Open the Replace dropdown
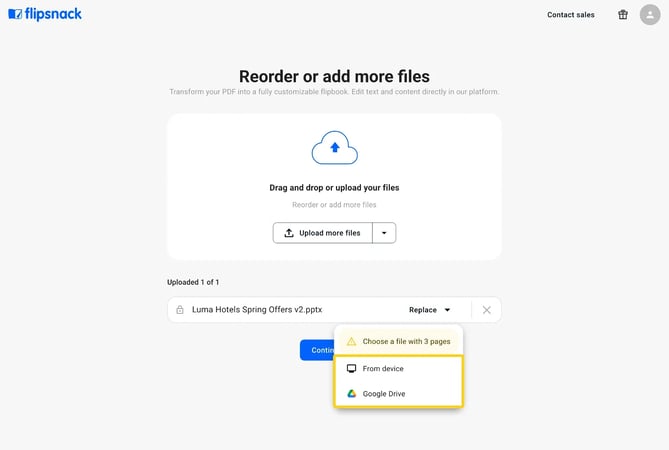Image resolution: width=669 pixels, height=450 pixels. click(430, 310)
